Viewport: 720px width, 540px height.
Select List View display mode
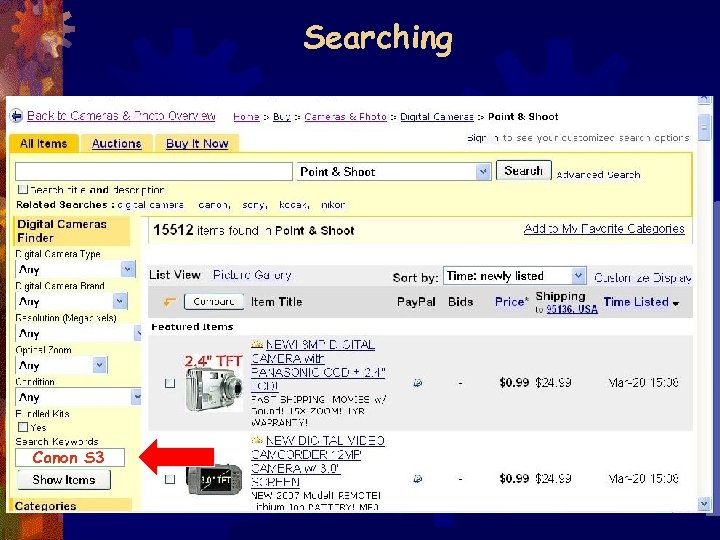(175, 275)
